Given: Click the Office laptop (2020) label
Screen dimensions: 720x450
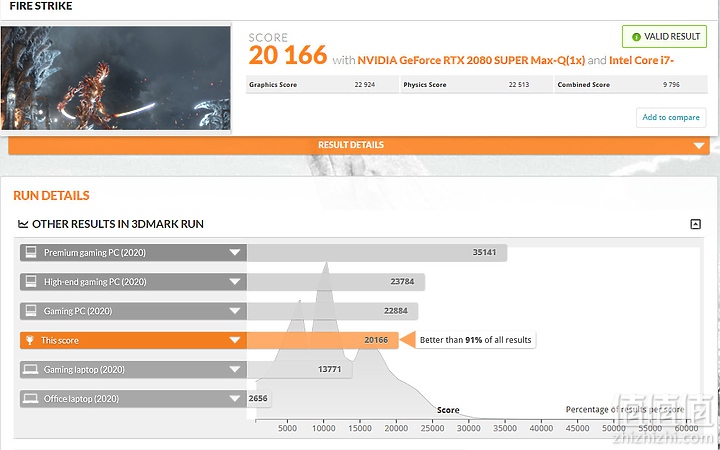Looking at the screenshot, I should [x=81, y=399].
